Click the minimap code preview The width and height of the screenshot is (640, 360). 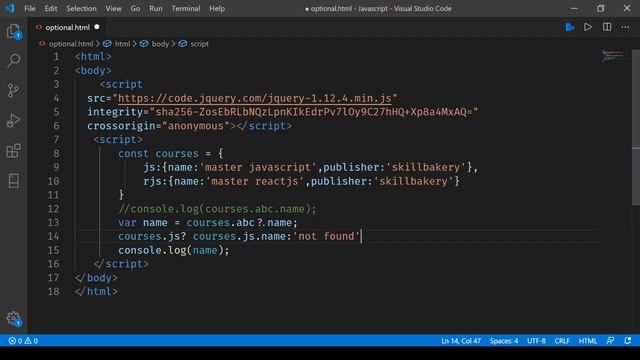tap(613, 56)
